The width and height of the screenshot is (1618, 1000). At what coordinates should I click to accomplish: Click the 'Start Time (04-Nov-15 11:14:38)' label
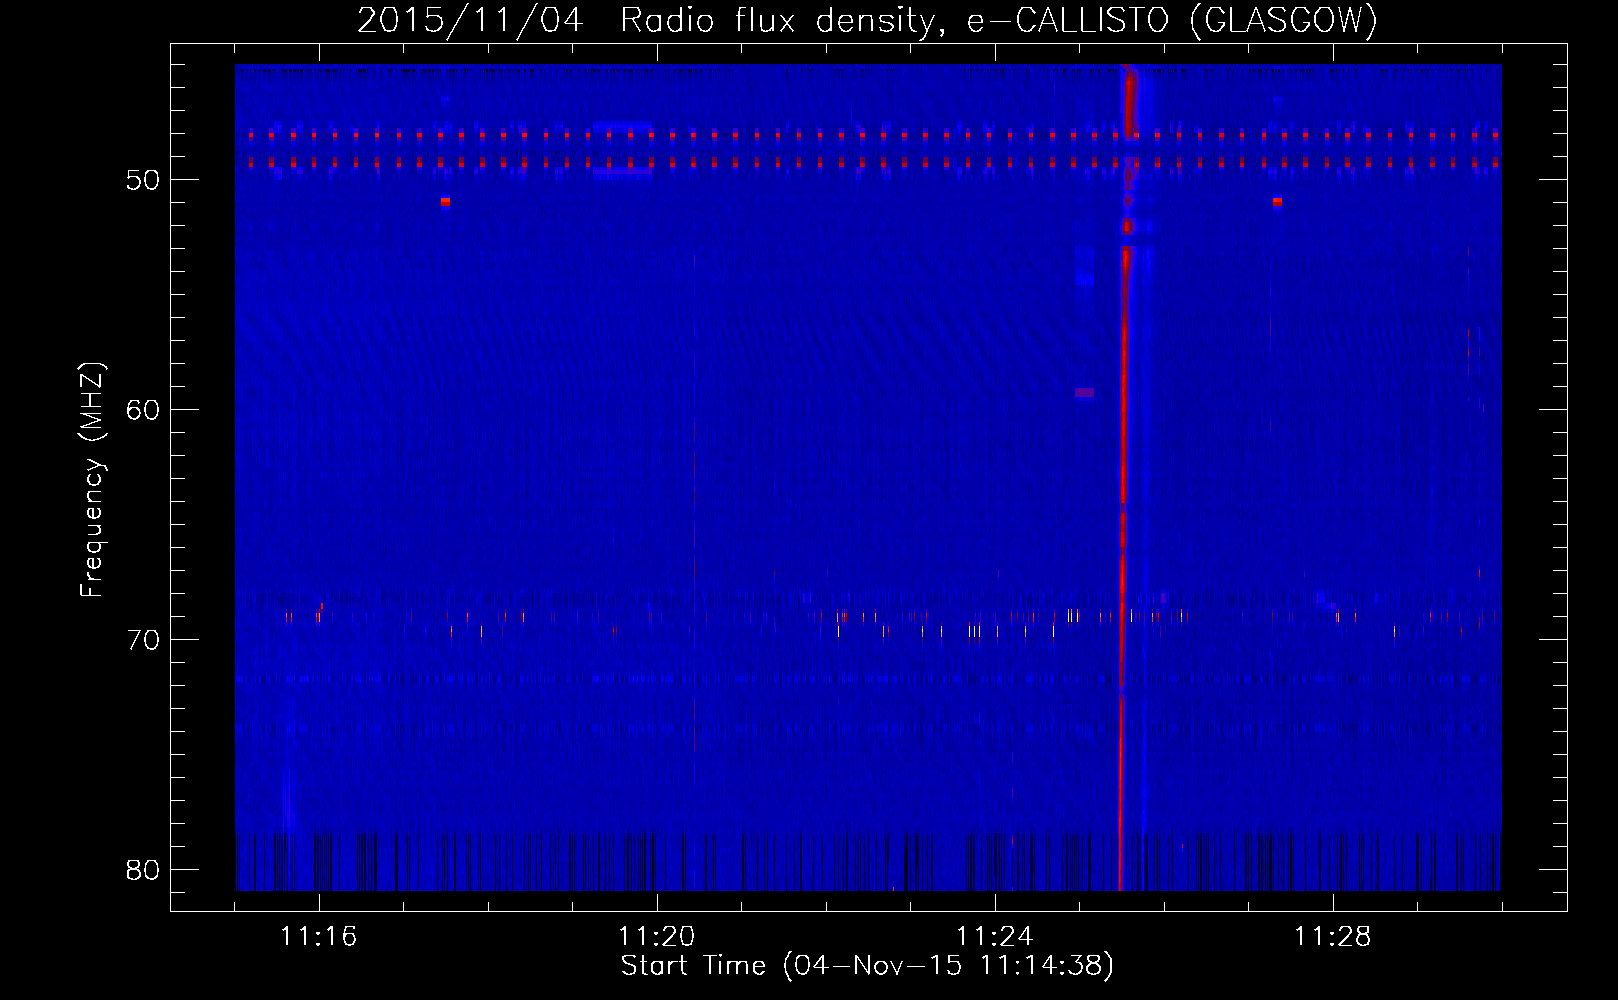pyautogui.click(x=867, y=966)
